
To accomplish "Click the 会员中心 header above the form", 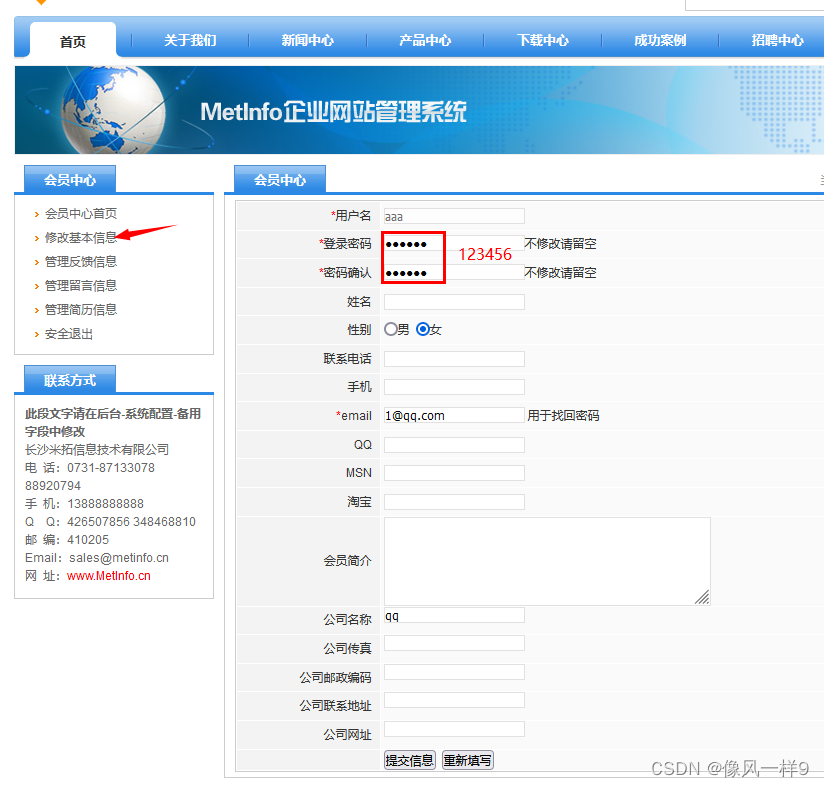I will (280, 179).
